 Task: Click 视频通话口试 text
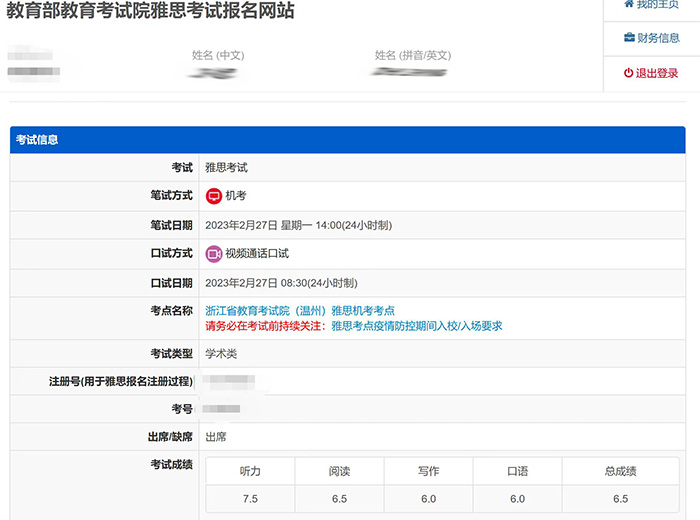[x=257, y=254]
